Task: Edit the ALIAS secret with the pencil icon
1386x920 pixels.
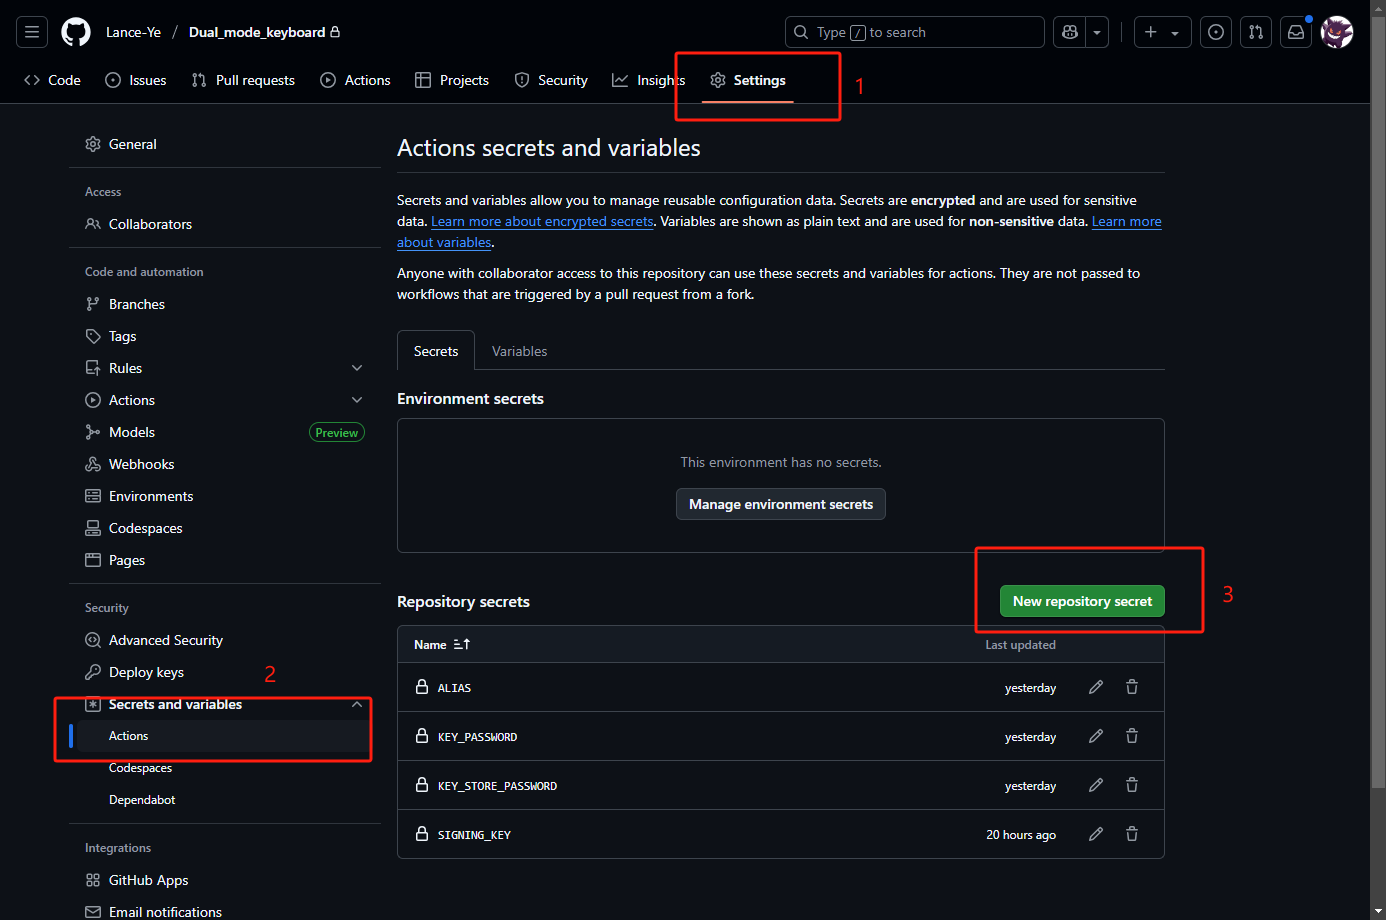Action: (x=1095, y=687)
